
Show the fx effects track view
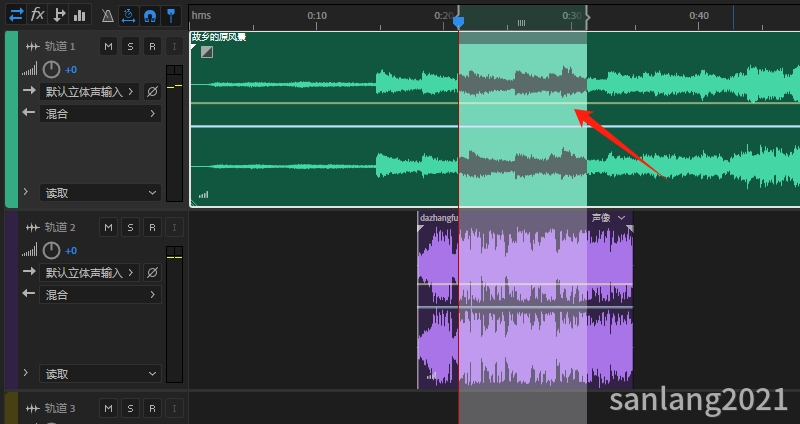tap(37, 14)
